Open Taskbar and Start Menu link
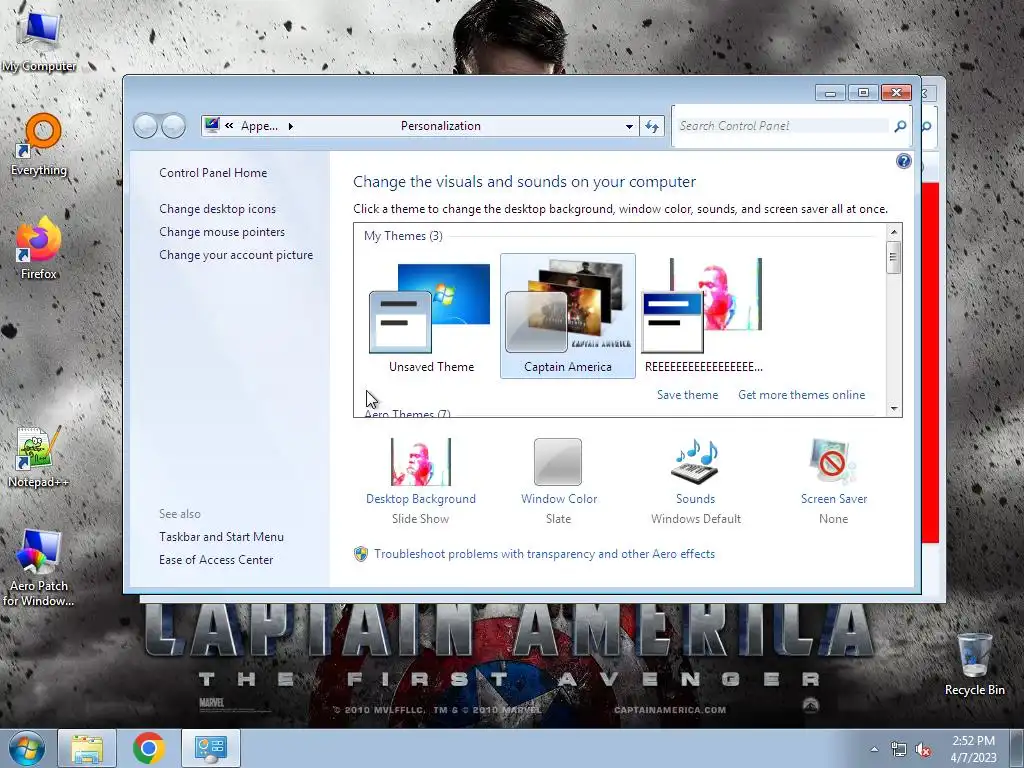The image size is (1024, 768). (x=221, y=537)
